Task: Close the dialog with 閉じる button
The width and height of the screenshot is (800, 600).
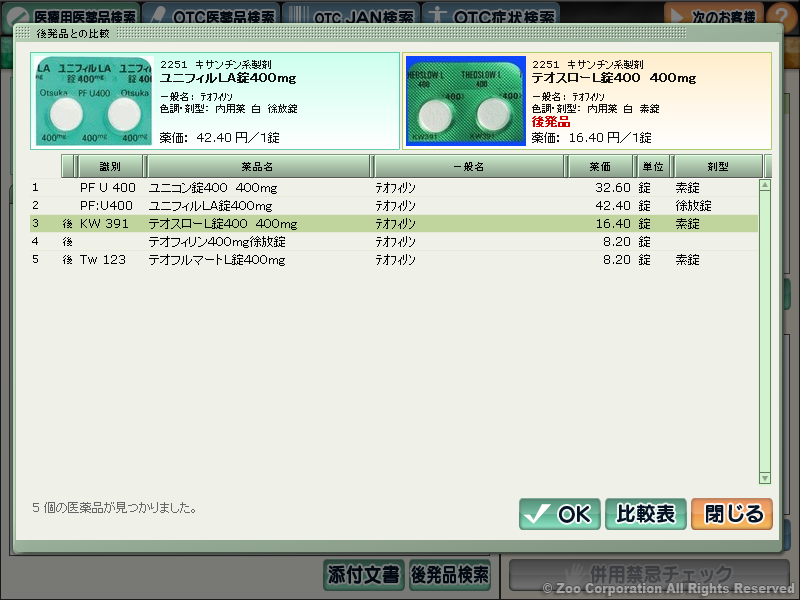Action: pyautogui.click(x=732, y=514)
